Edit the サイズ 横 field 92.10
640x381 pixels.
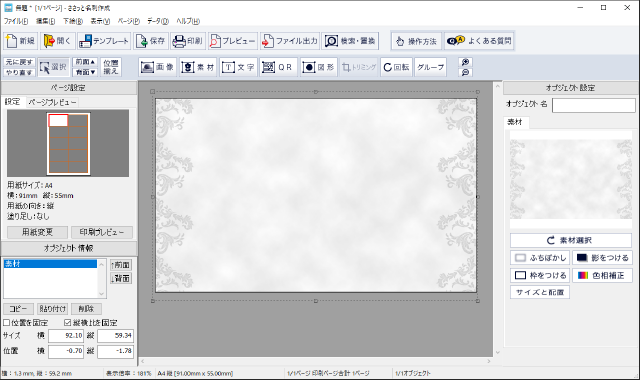click(66, 336)
